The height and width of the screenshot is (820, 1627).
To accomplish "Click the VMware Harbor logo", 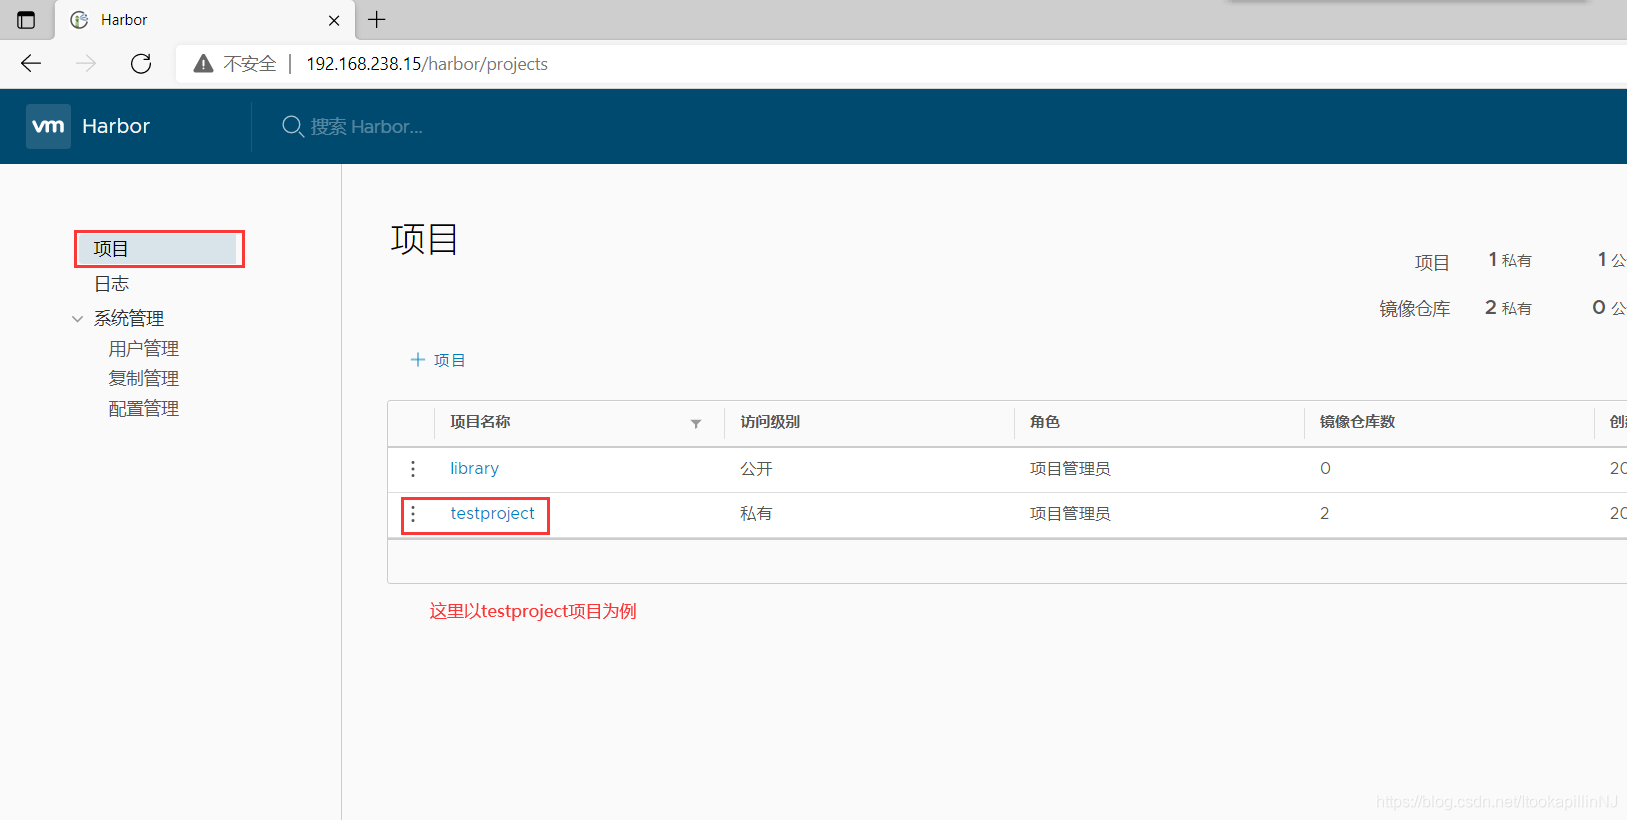I will pos(48,126).
